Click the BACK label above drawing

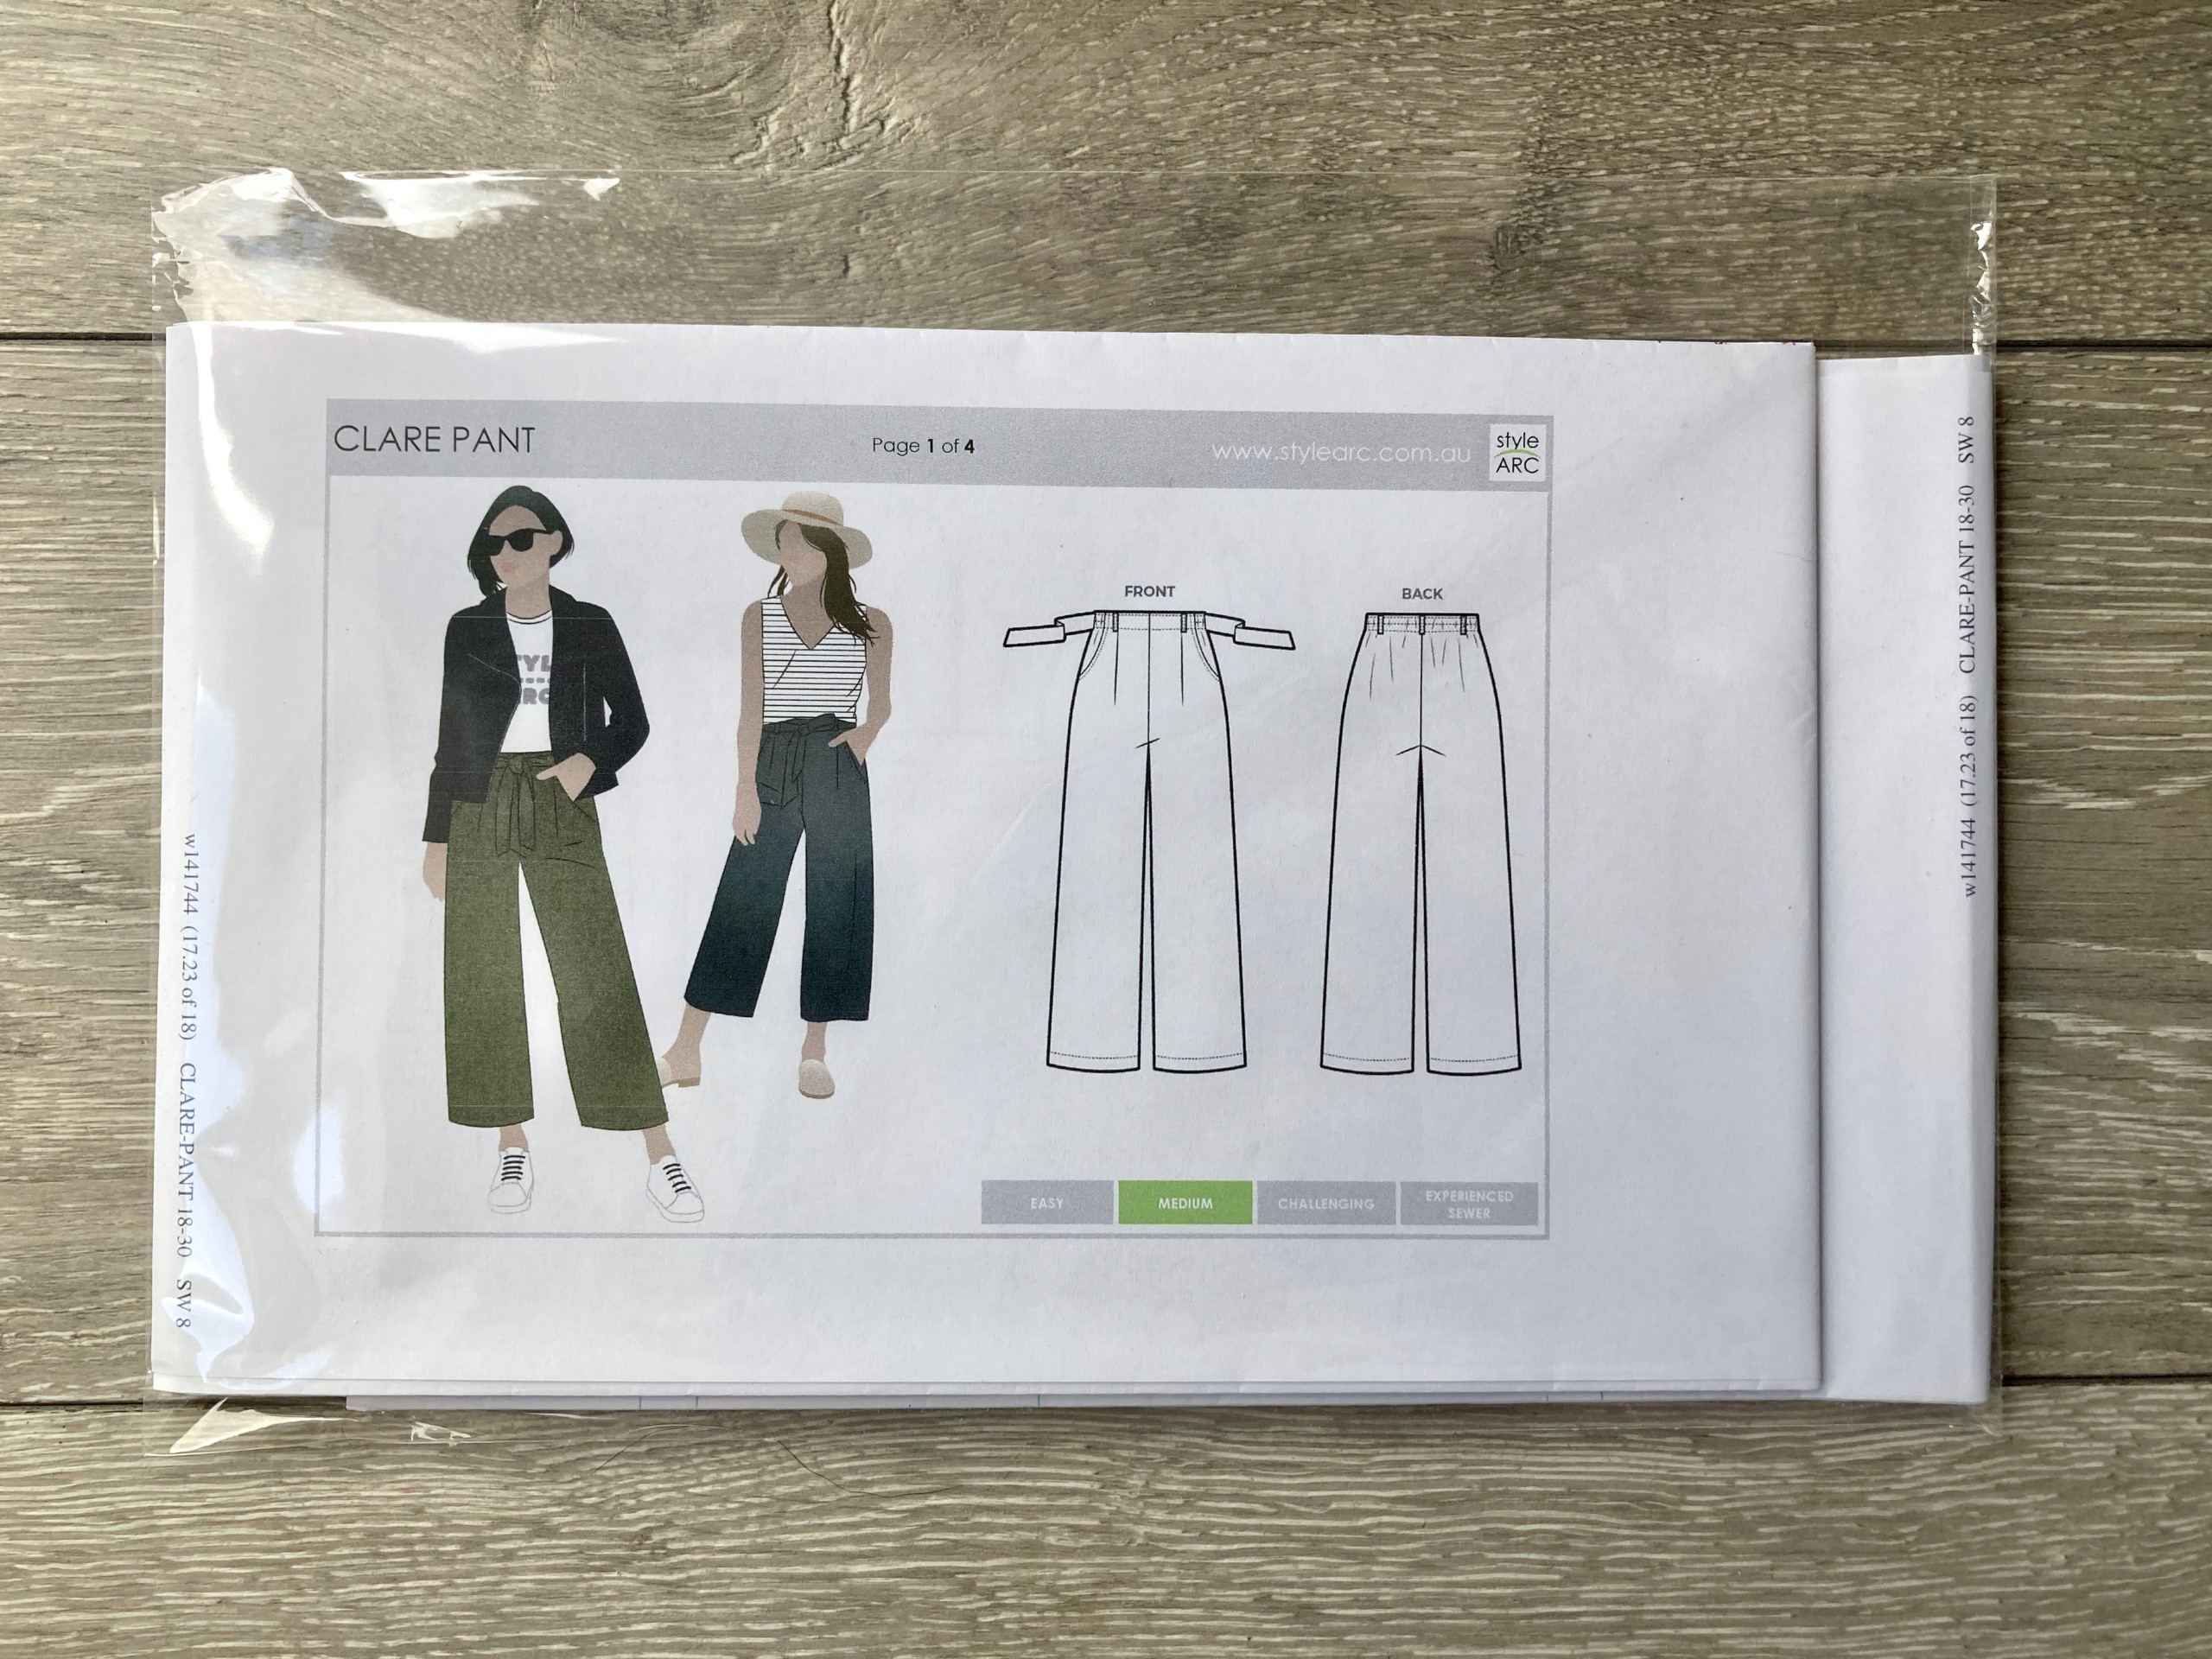(x=1421, y=594)
